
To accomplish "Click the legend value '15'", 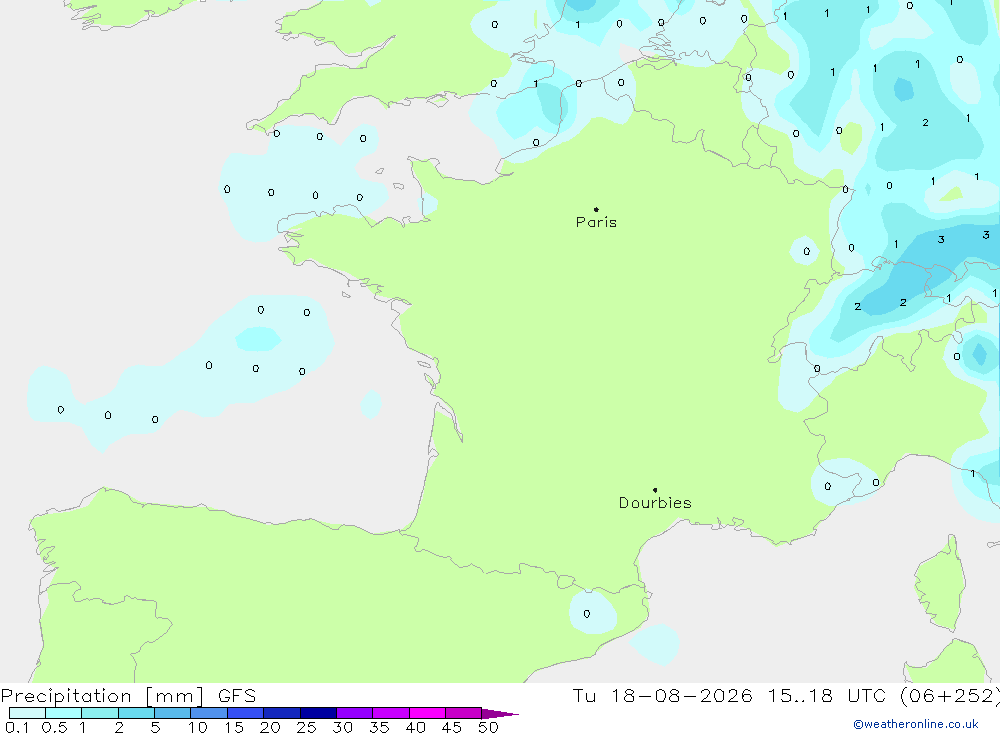I will click(x=234, y=727).
